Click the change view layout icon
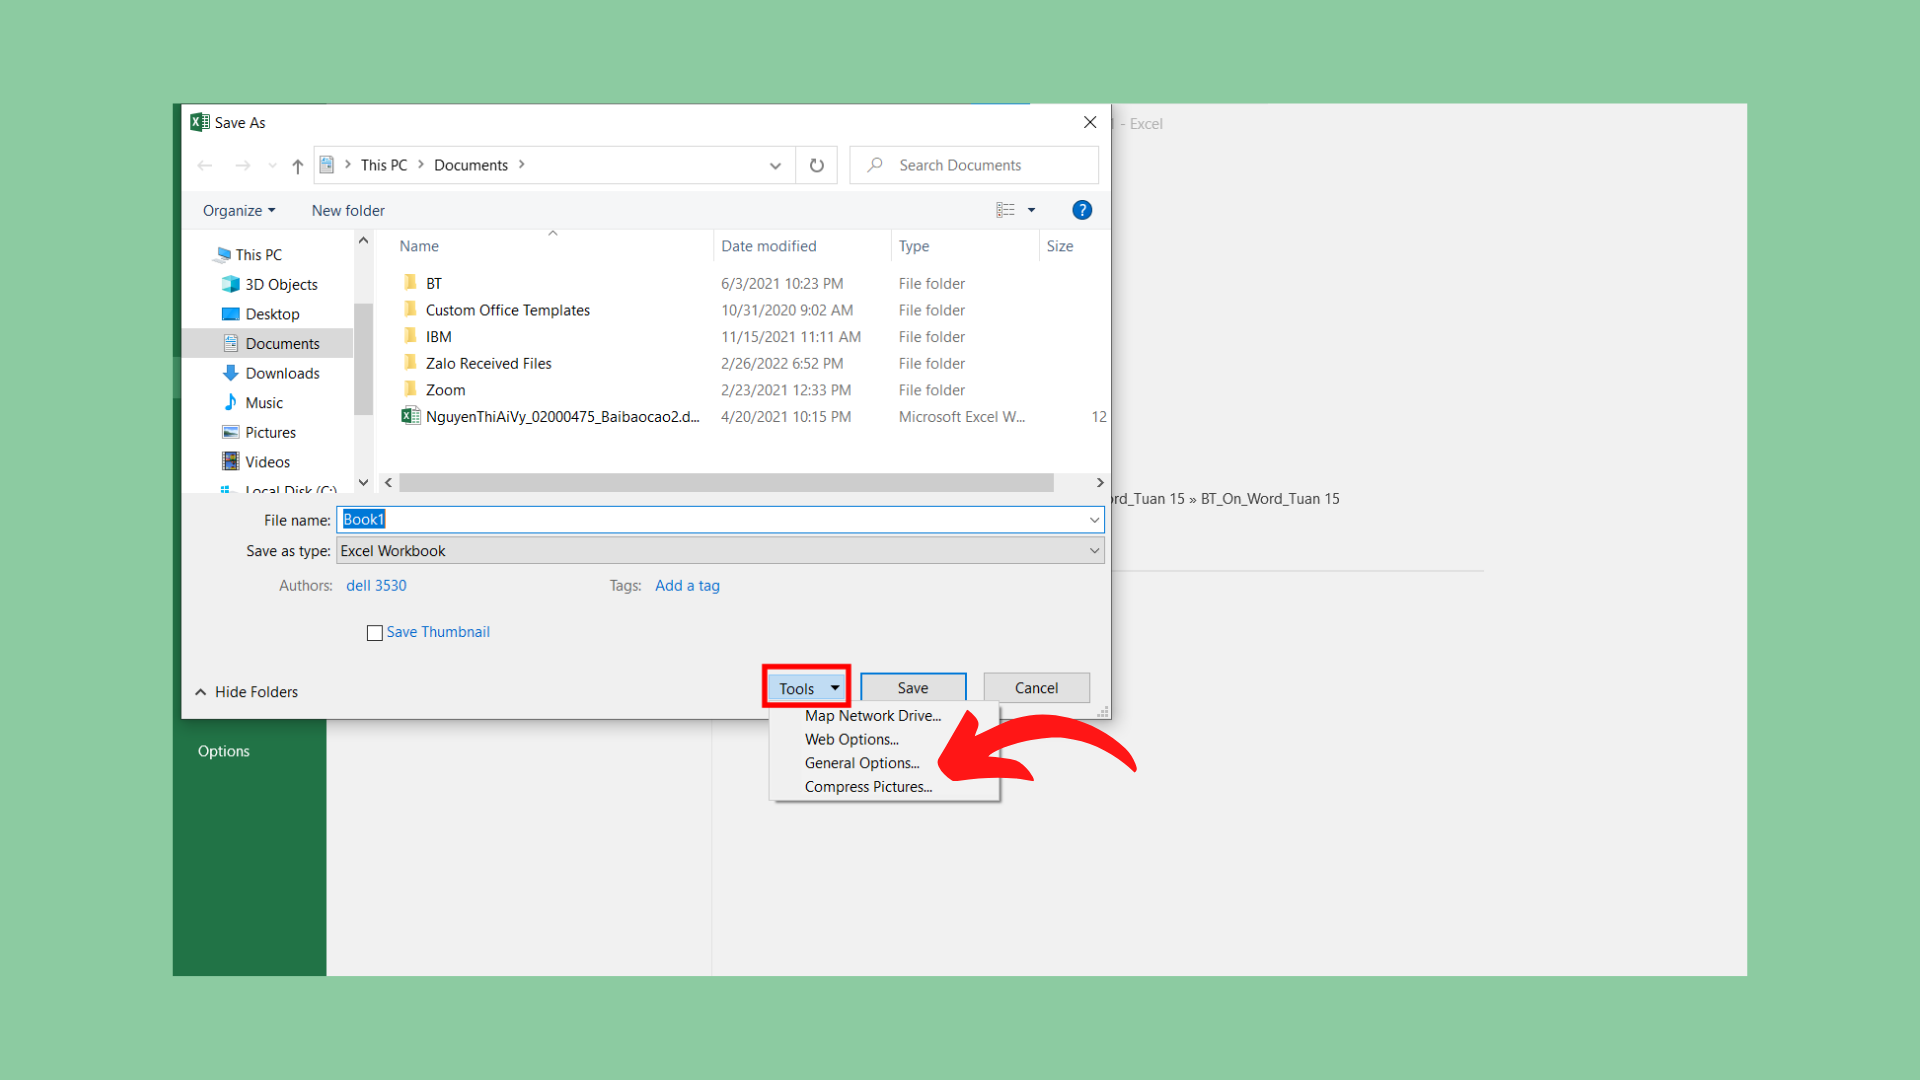This screenshot has height=1080, width=1920. click(1005, 210)
